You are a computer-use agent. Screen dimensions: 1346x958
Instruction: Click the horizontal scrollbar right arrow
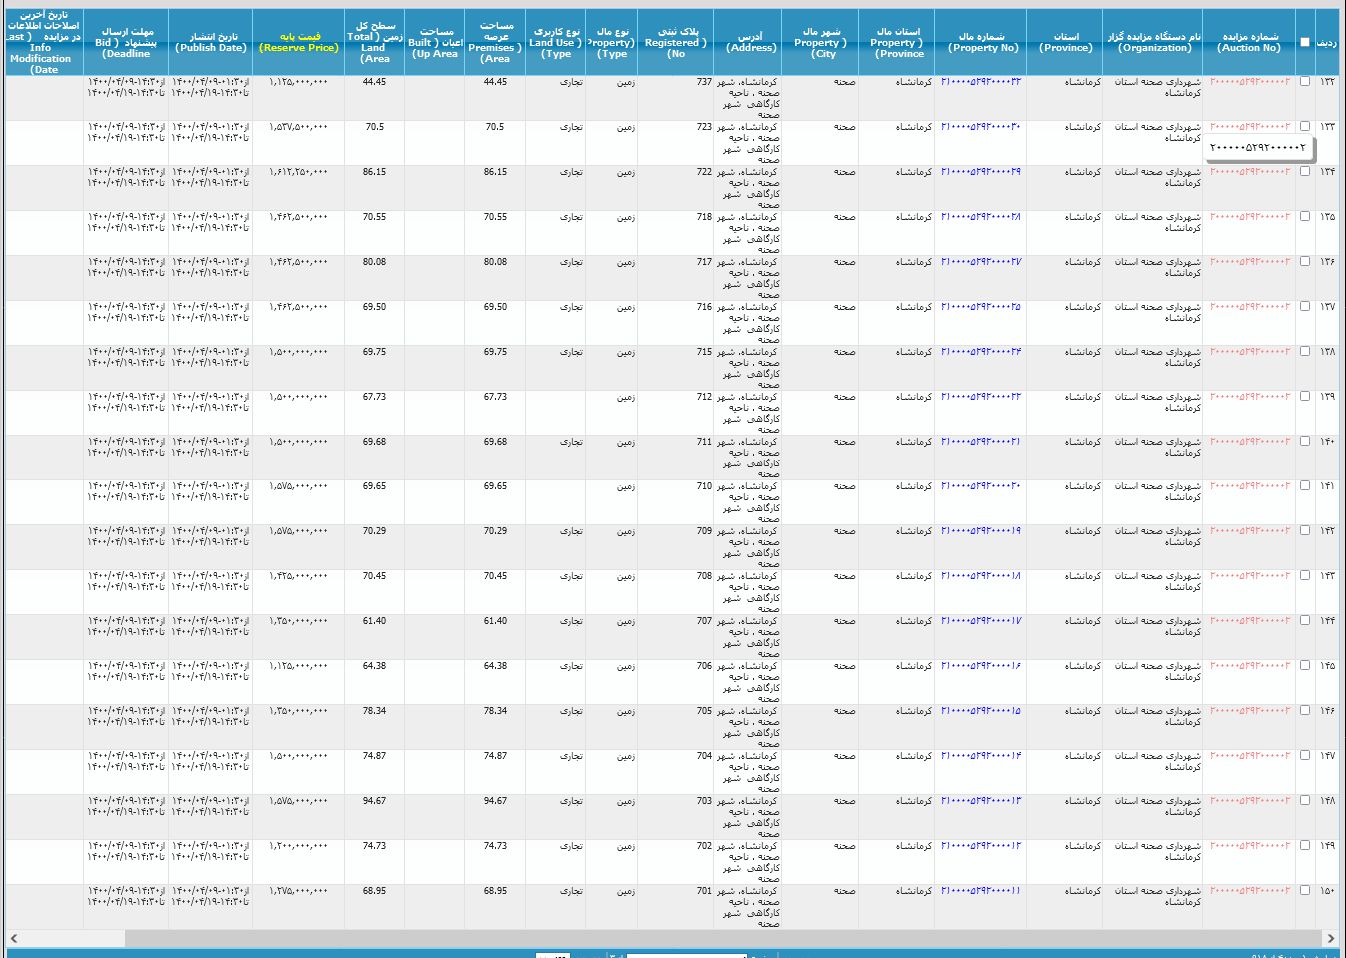1331,938
